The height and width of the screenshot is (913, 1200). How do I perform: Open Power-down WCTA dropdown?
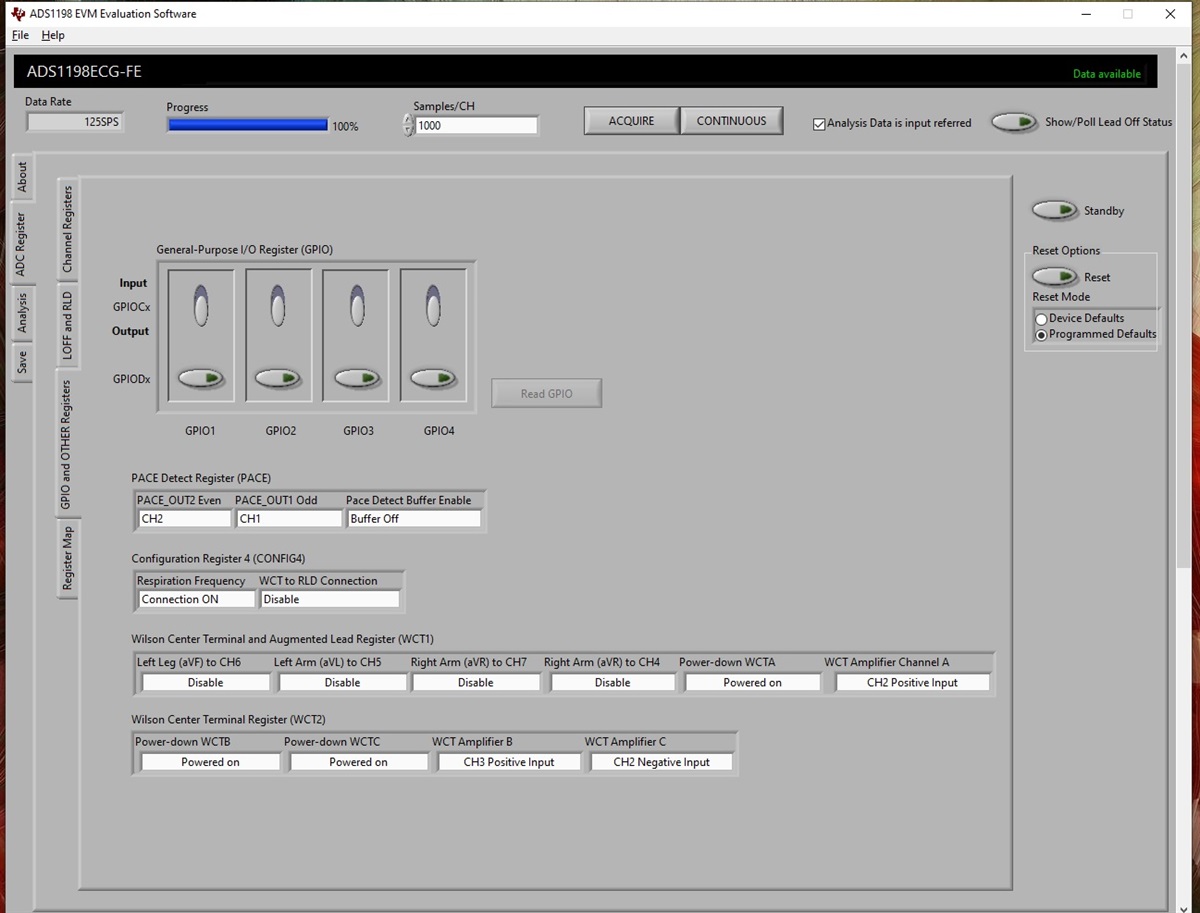(x=753, y=682)
